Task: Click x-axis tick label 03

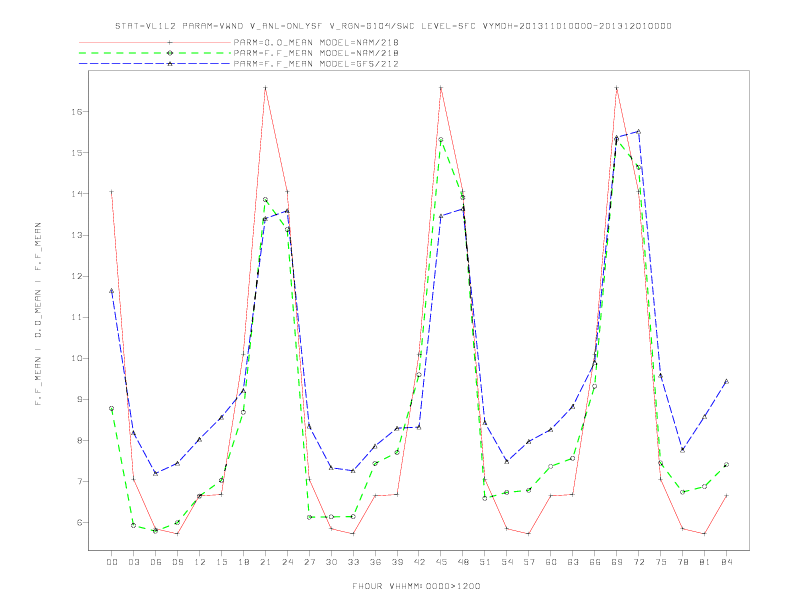Action: 133,562
